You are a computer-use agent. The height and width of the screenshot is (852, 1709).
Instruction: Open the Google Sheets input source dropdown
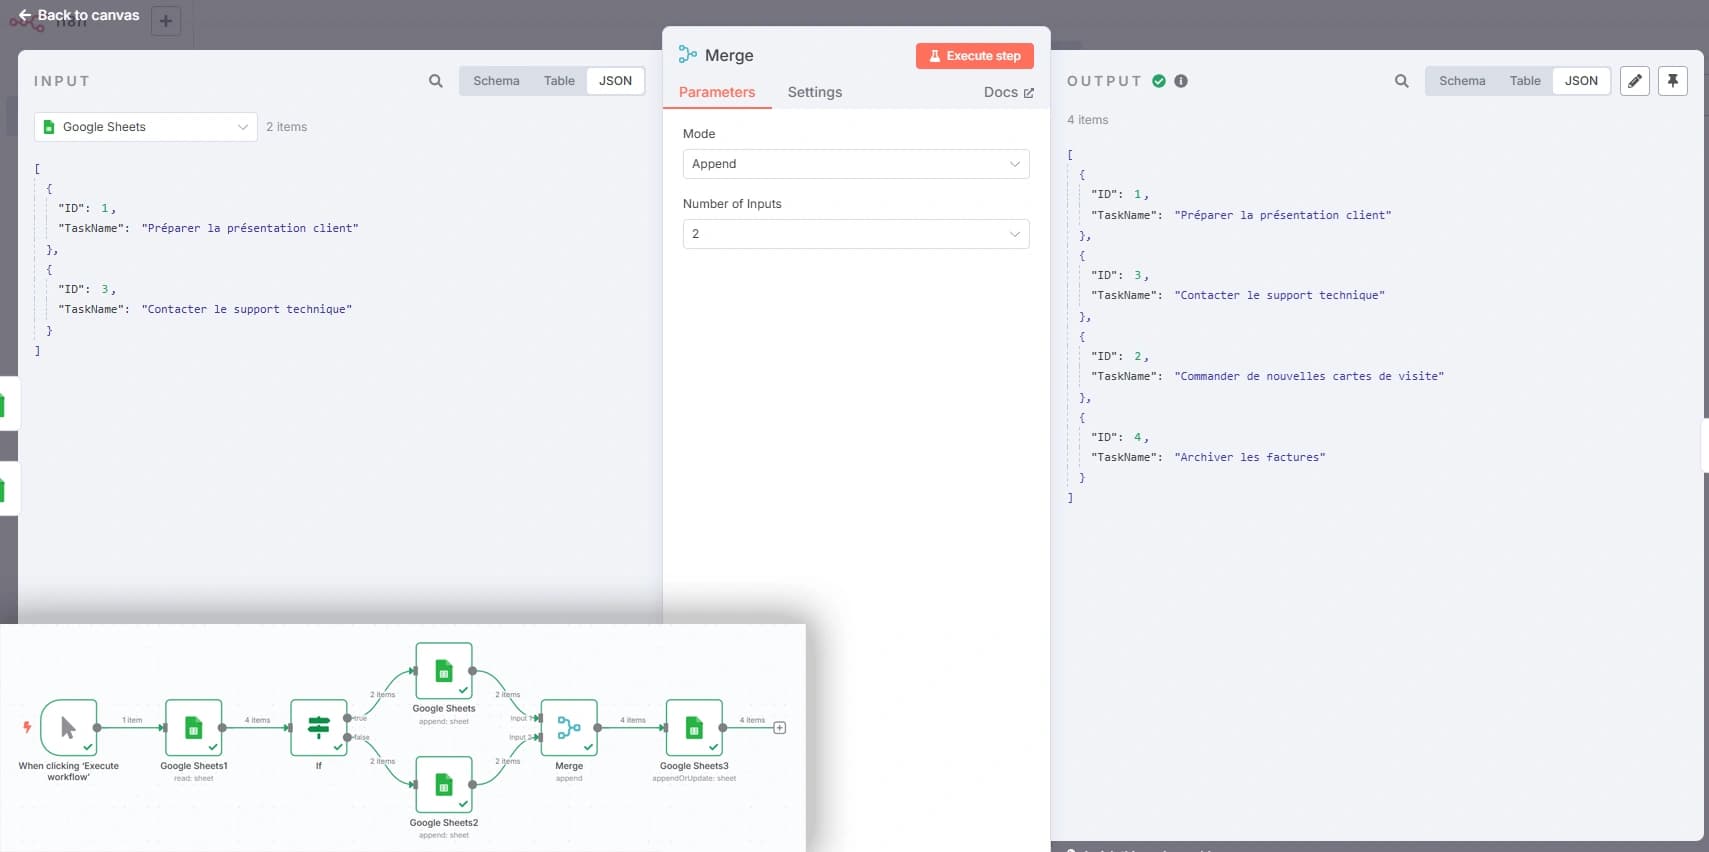146,127
